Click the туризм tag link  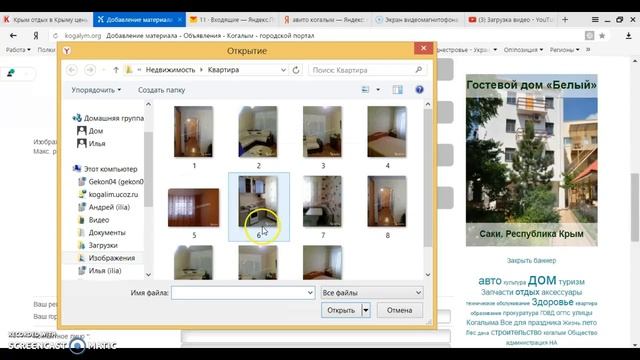pyautogui.click(x=571, y=282)
